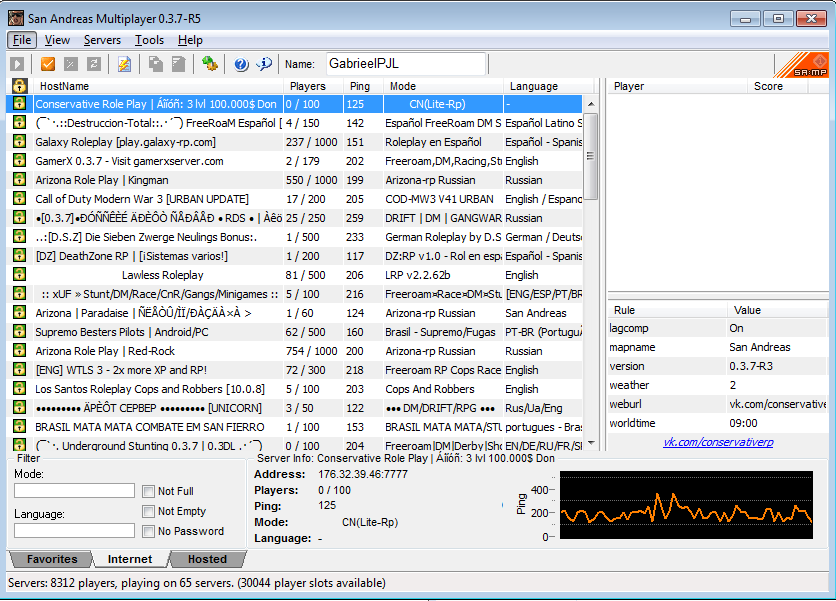This screenshot has width=836, height=601.
Task: Open the View menu
Action: 57,40
